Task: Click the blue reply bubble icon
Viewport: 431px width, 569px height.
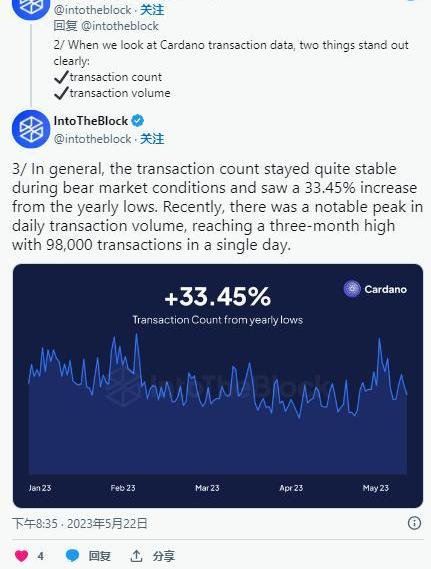Action: click(72, 555)
